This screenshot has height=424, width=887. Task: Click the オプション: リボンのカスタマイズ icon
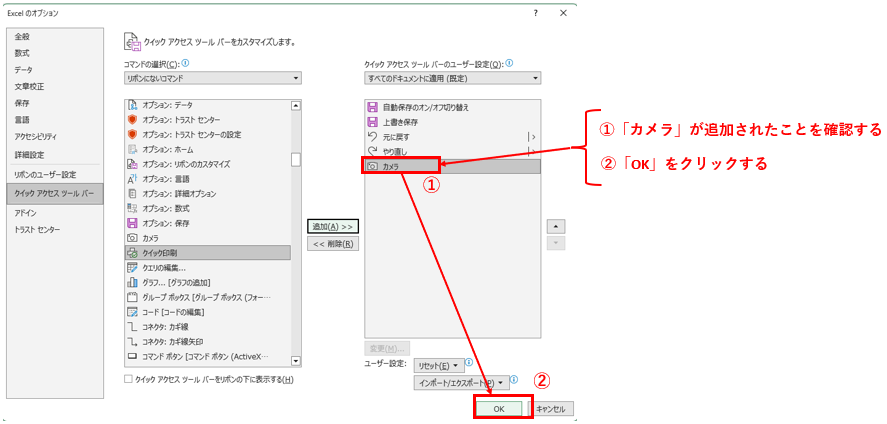tap(132, 164)
